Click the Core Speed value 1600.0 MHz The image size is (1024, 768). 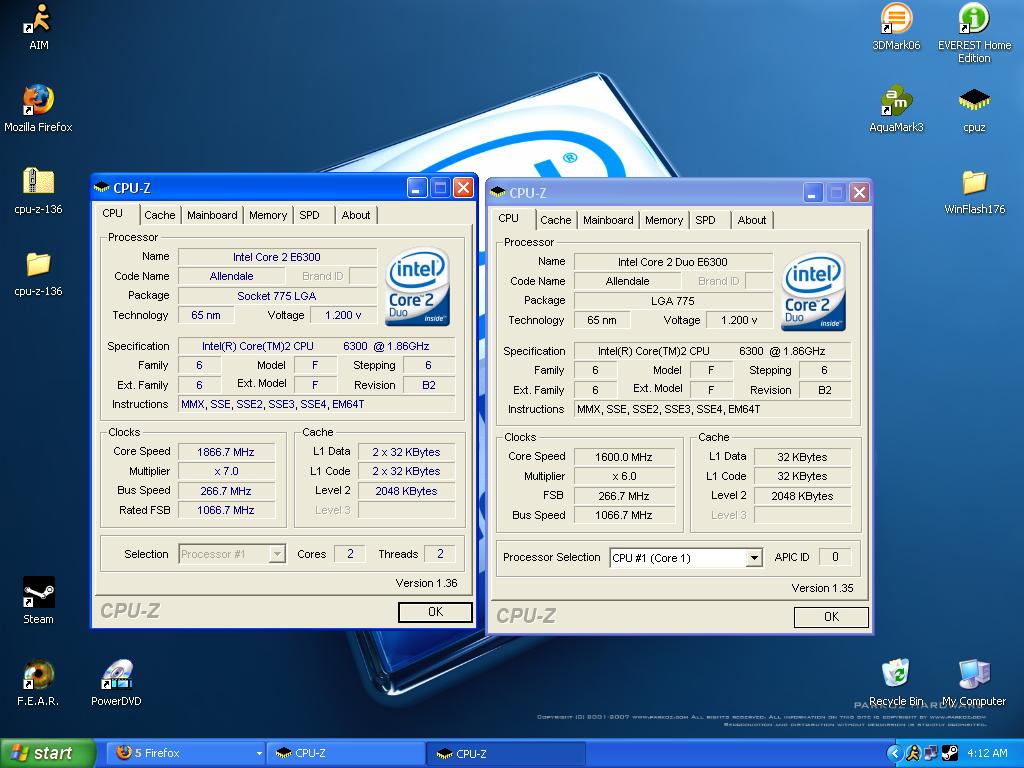[624, 456]
